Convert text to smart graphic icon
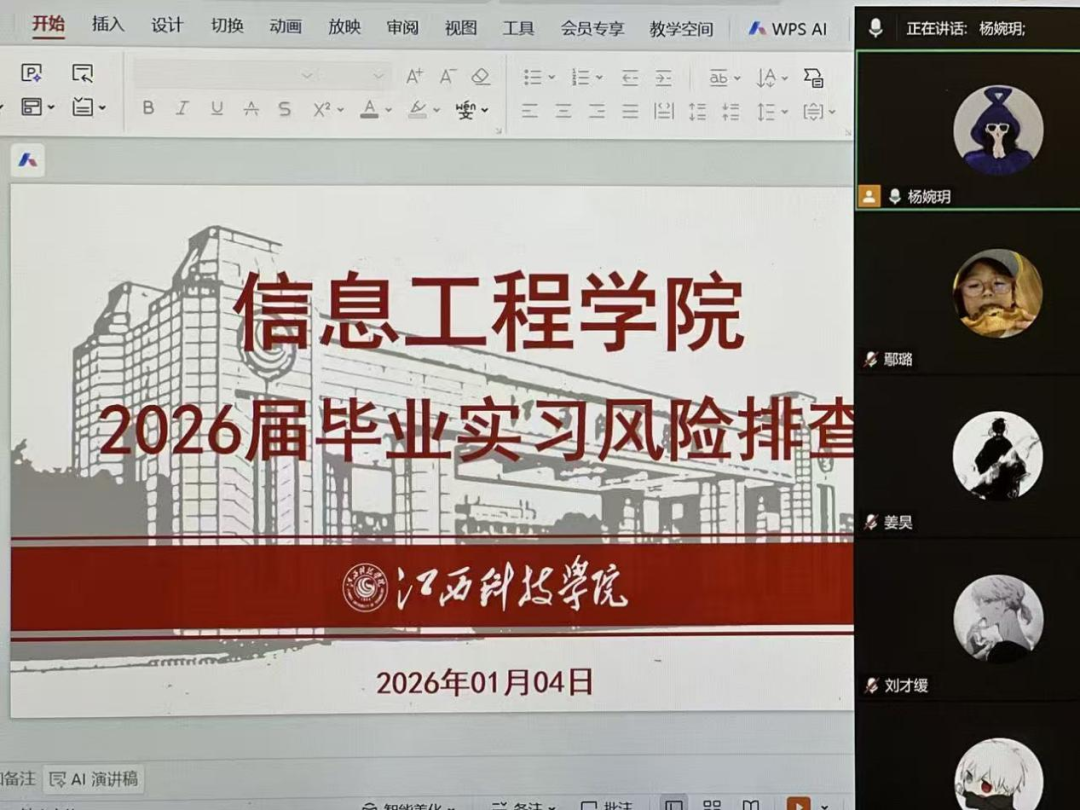Viewport: 1080px width, 810px height. pyautogui.click(x=813, y=78)
